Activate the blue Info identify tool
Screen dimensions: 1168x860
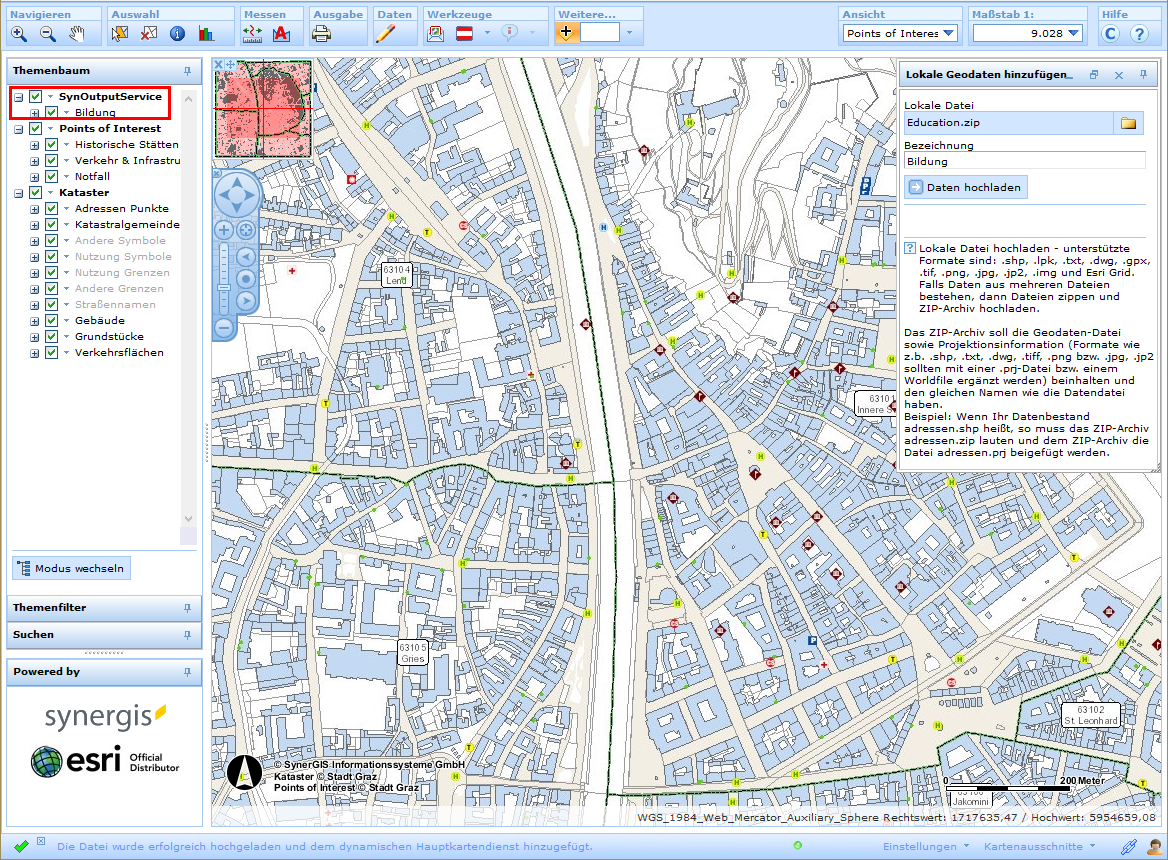click(x=178, y=33)
